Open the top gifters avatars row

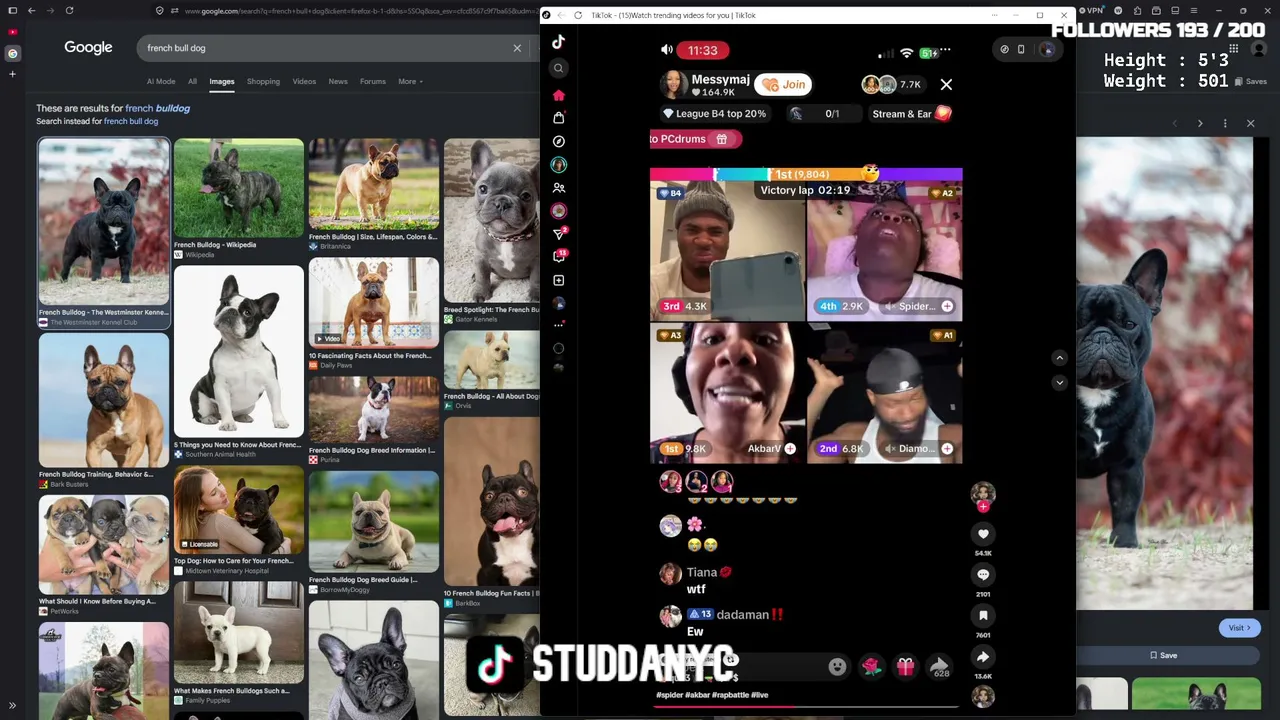point(698,482)
